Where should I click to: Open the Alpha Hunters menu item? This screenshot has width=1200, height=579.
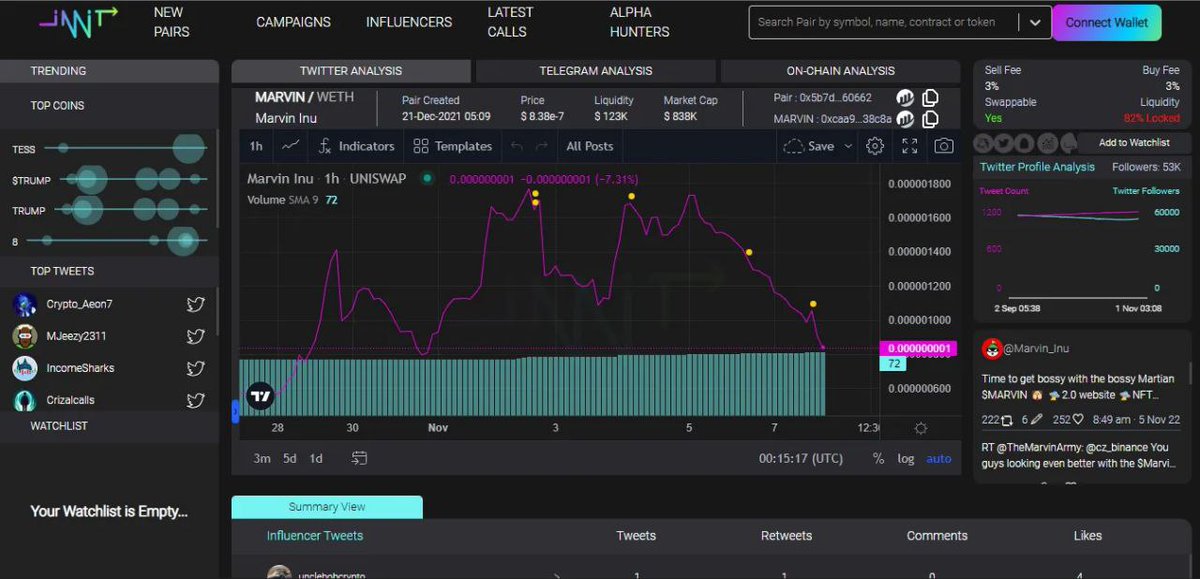point(640,22)
